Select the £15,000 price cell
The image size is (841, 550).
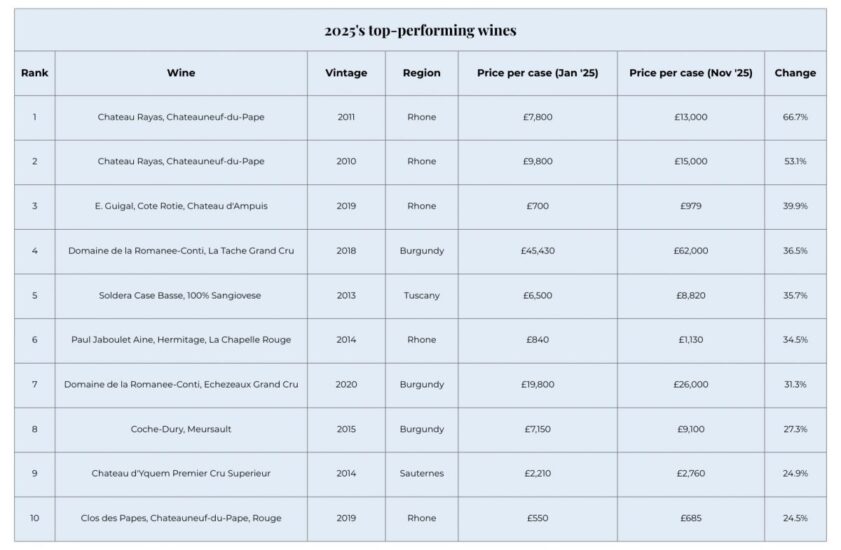[x=690, y=161]
